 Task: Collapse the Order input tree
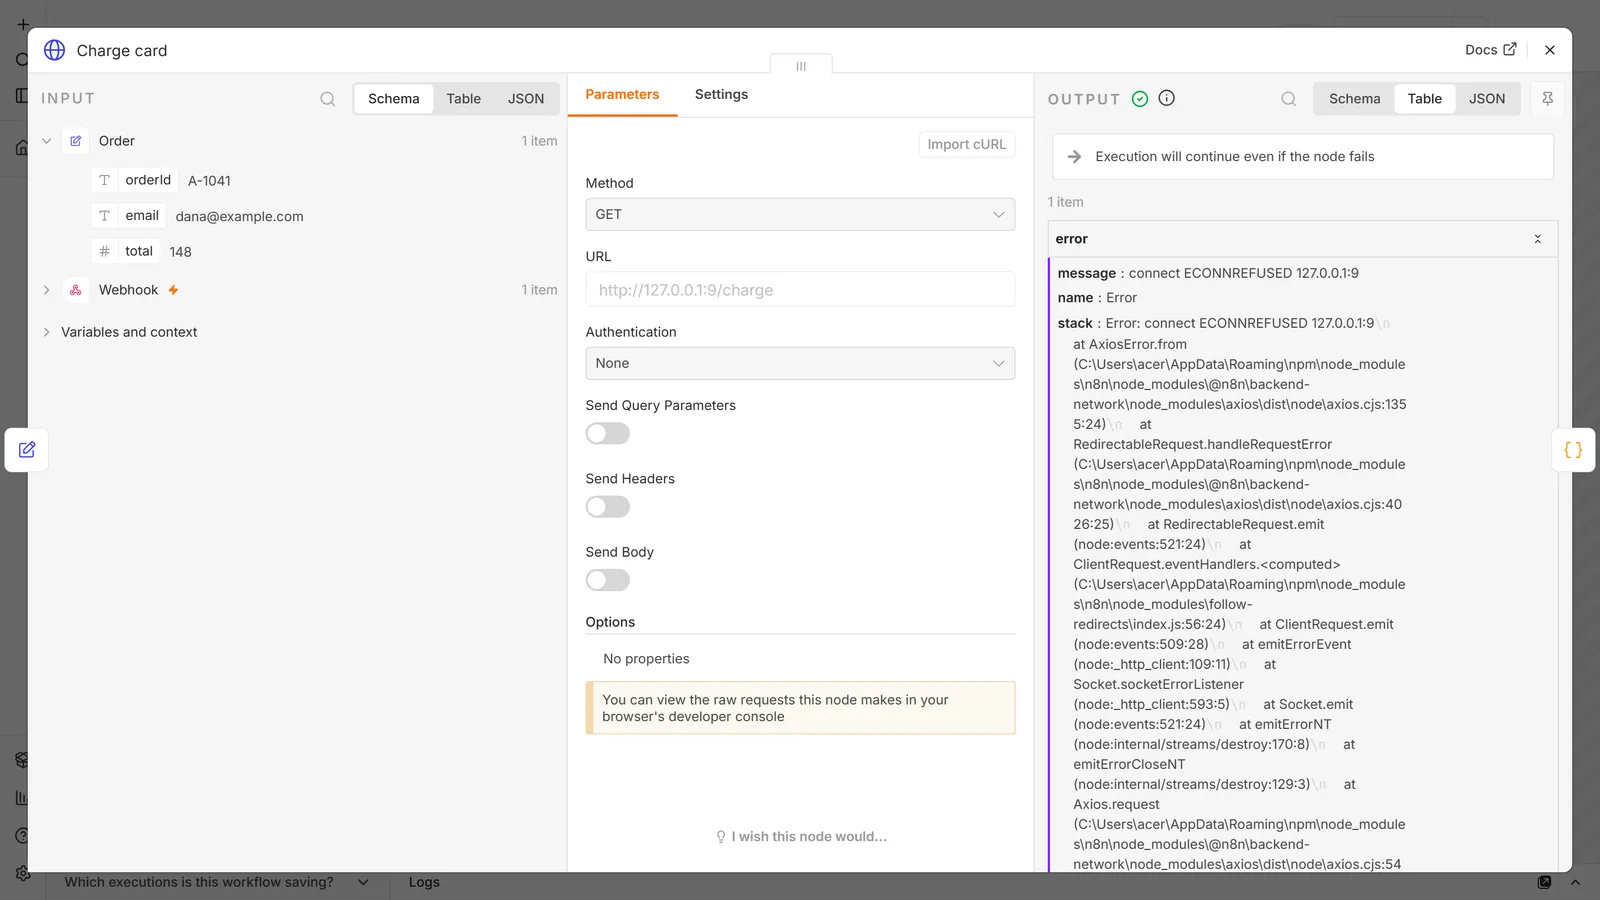point(46,141)
